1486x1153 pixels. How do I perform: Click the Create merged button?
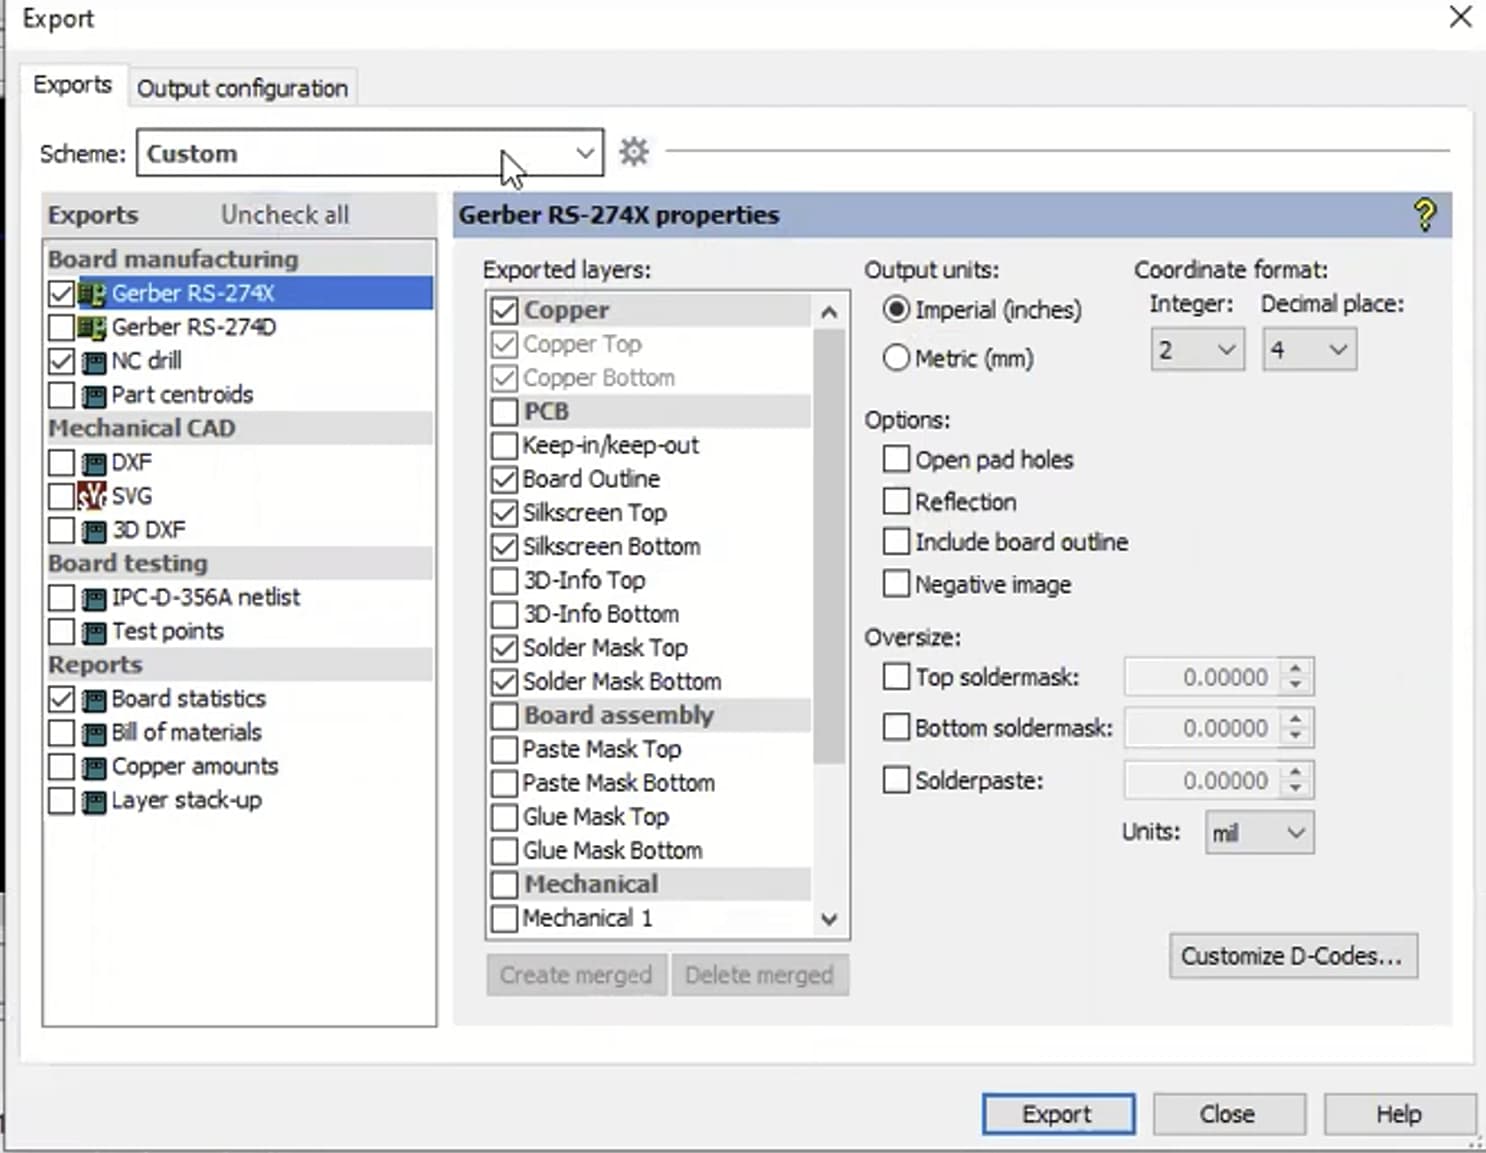[x=576, y=975]
